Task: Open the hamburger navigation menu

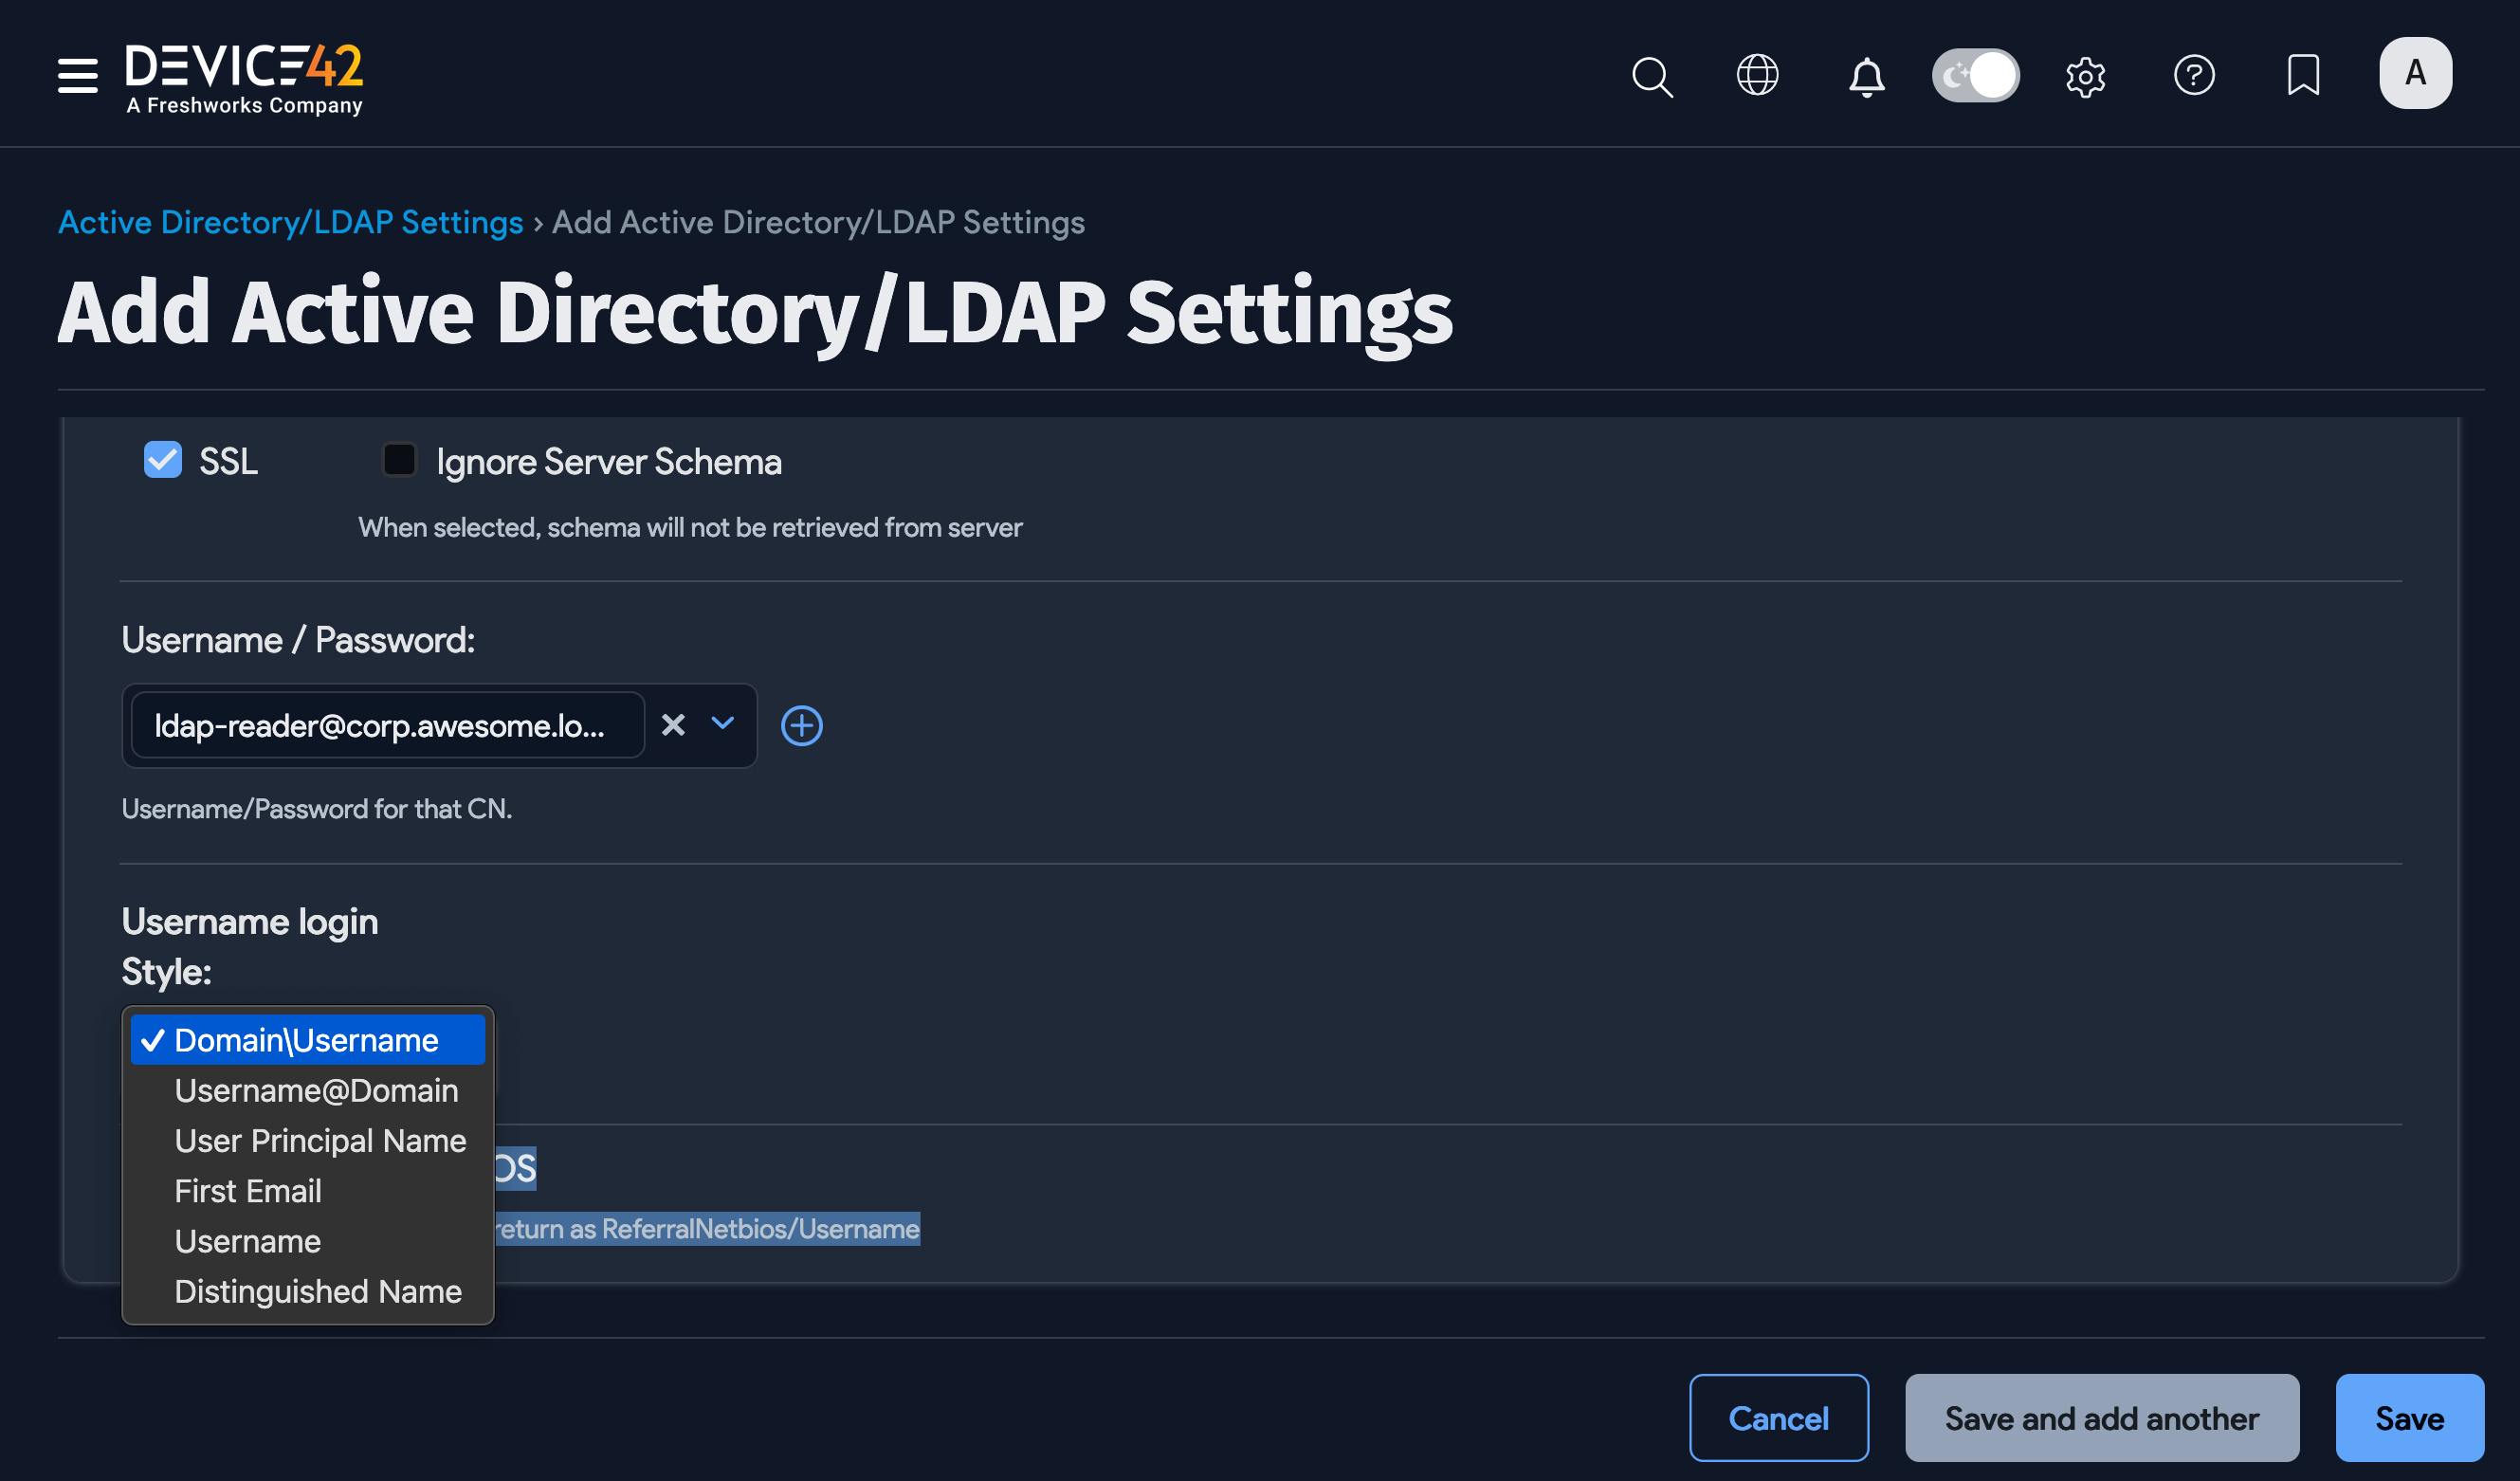Action: click(x=77, y=75)
